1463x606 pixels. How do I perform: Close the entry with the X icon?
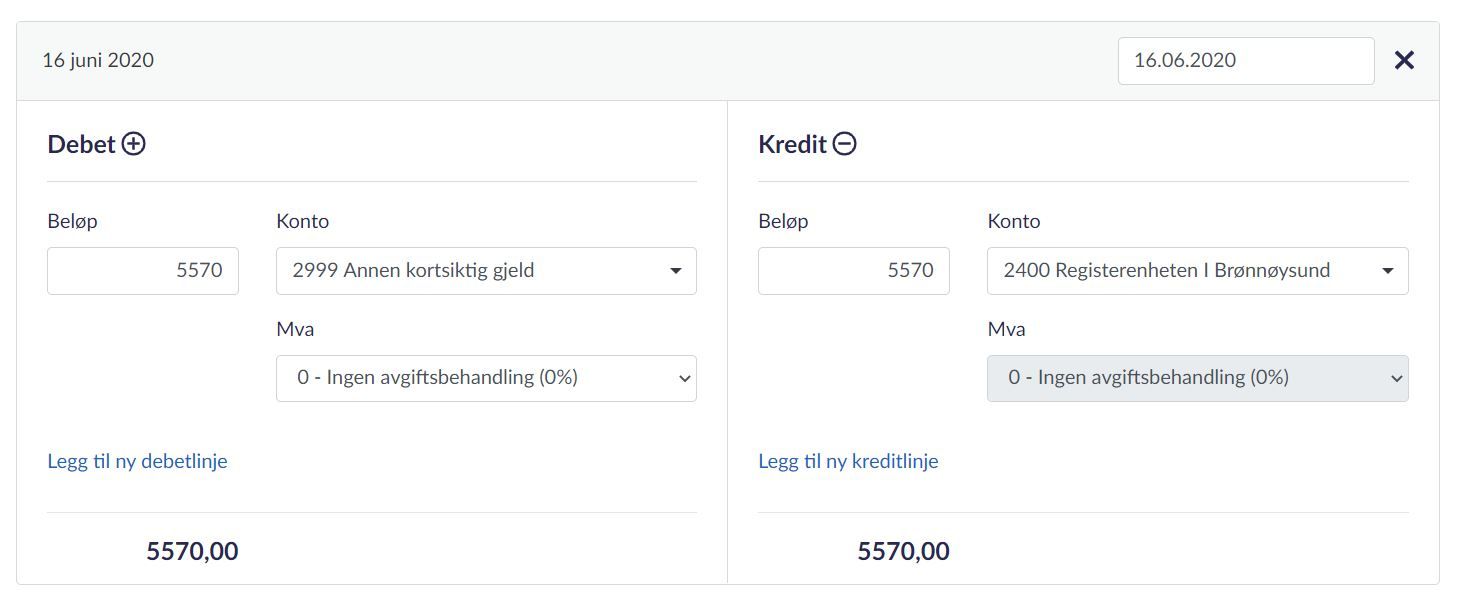click(x=1404, y=61)
